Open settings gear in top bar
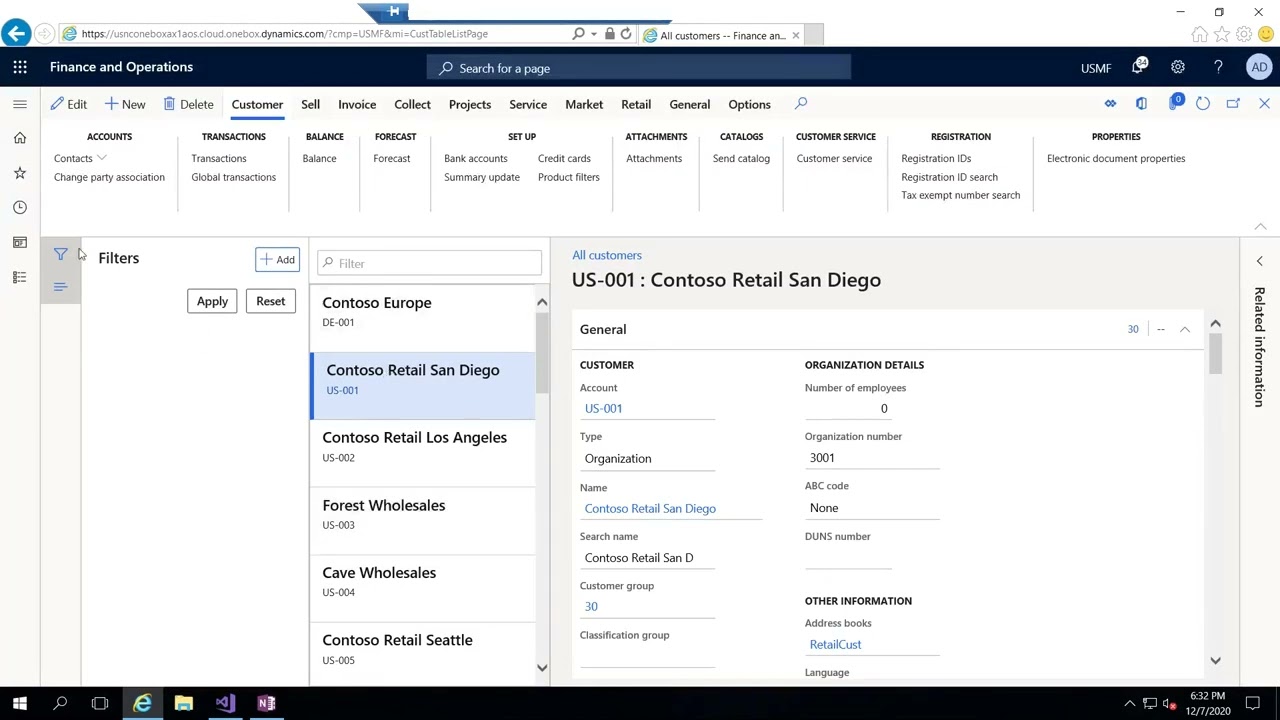1280x720 pixels. (1178, 67)
